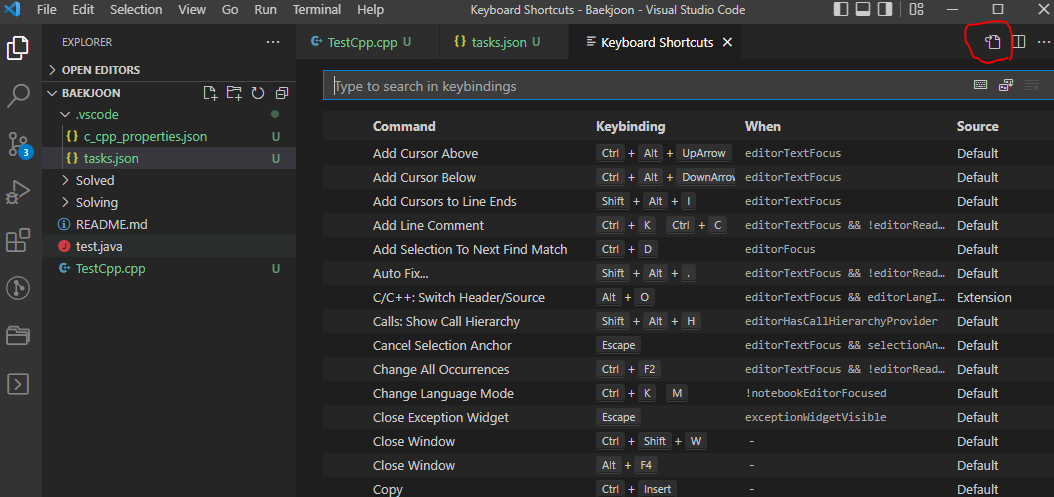
Task: Open the folders icon in activity bar
Action: pyautogui.click(x=18, y=336)
